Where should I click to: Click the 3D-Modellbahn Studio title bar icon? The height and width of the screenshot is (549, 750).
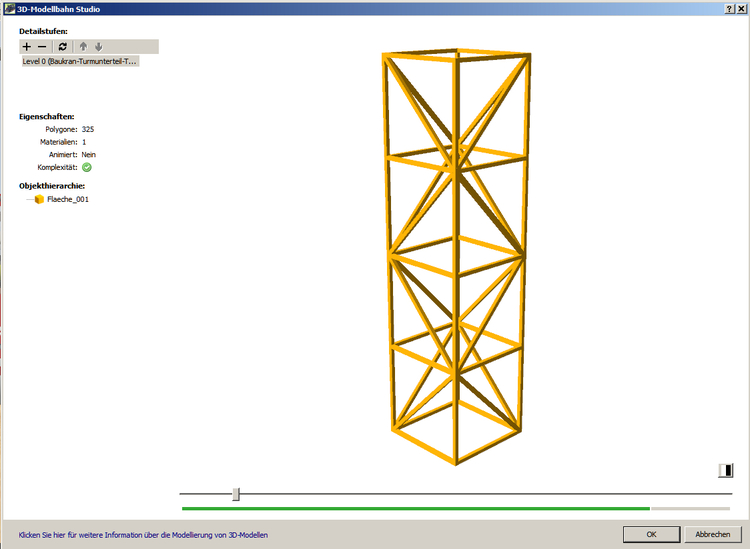(10, 9)
